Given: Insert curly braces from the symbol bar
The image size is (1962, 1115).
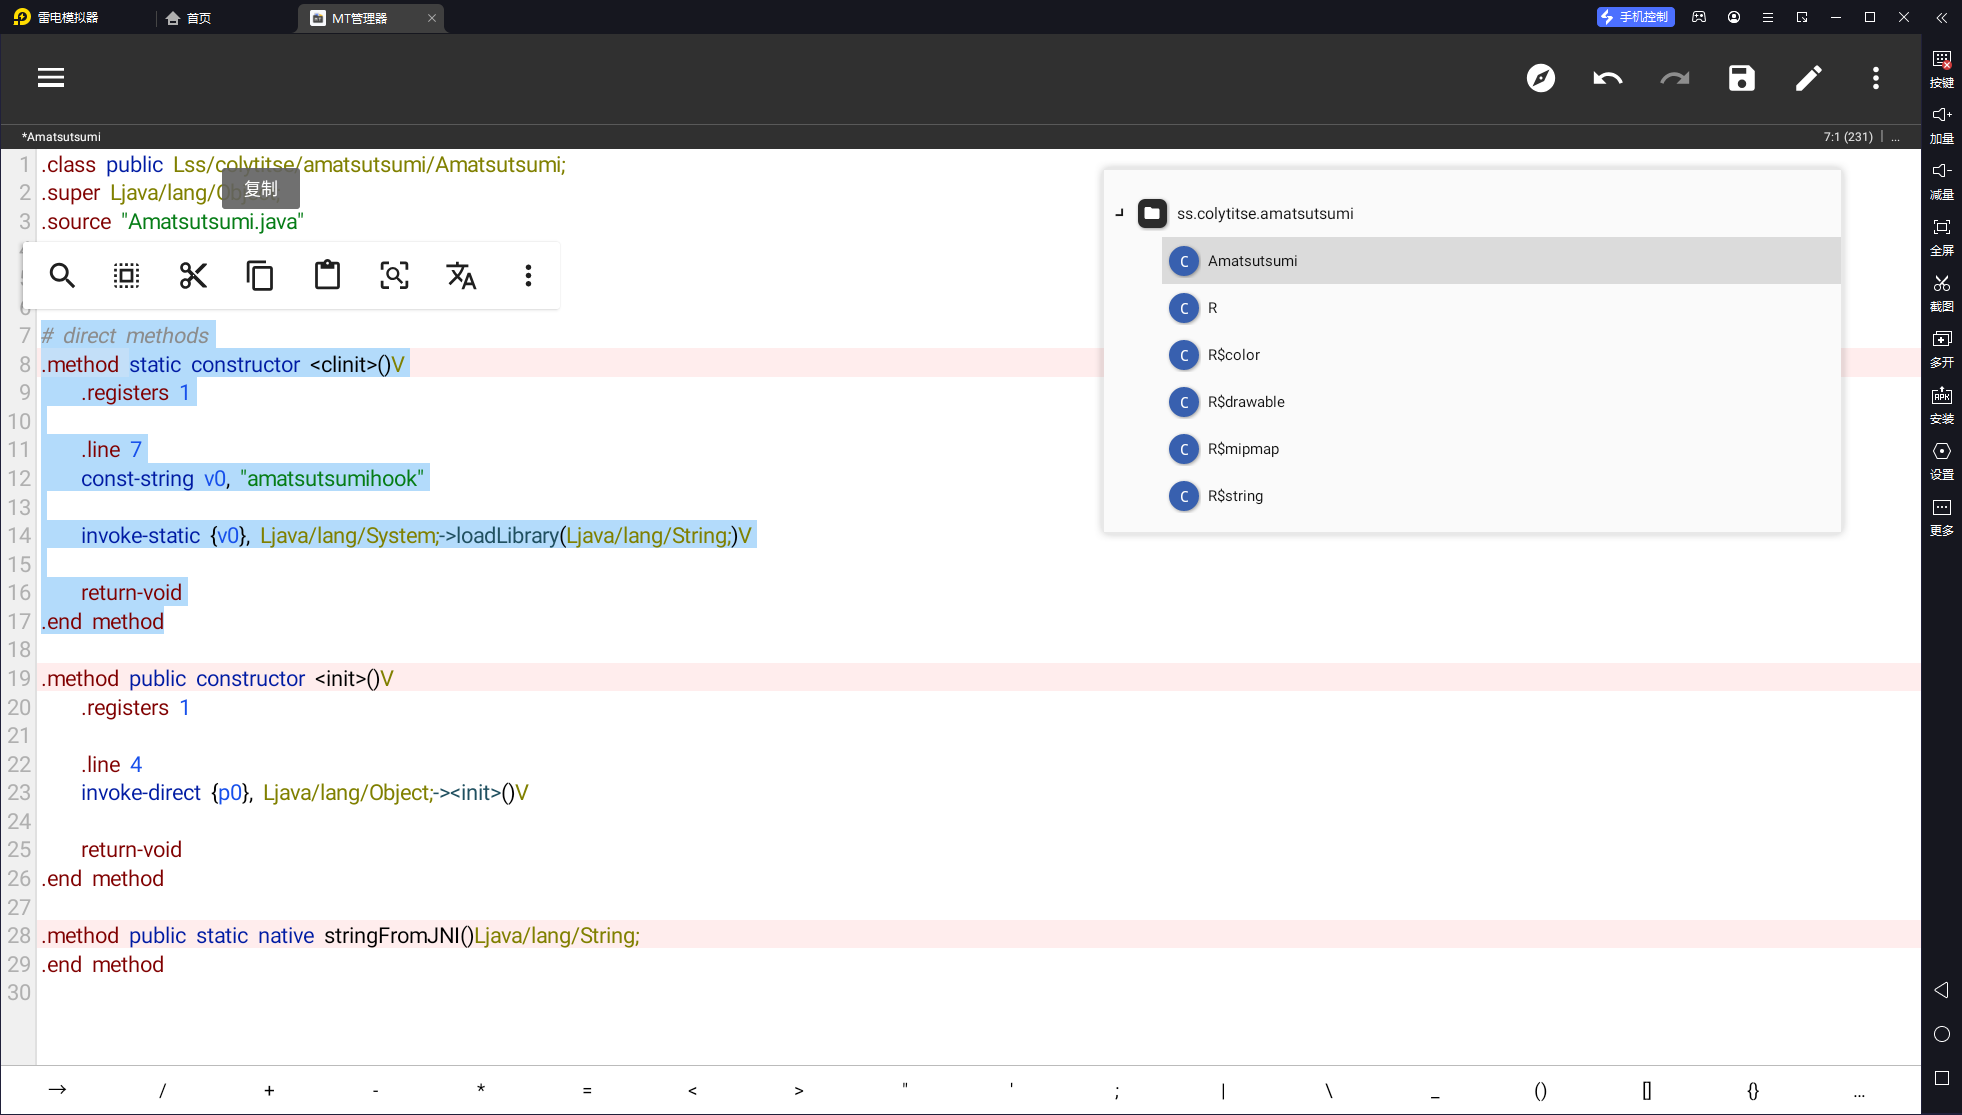Looking at the screenshot, I should click(1752, 1090).
